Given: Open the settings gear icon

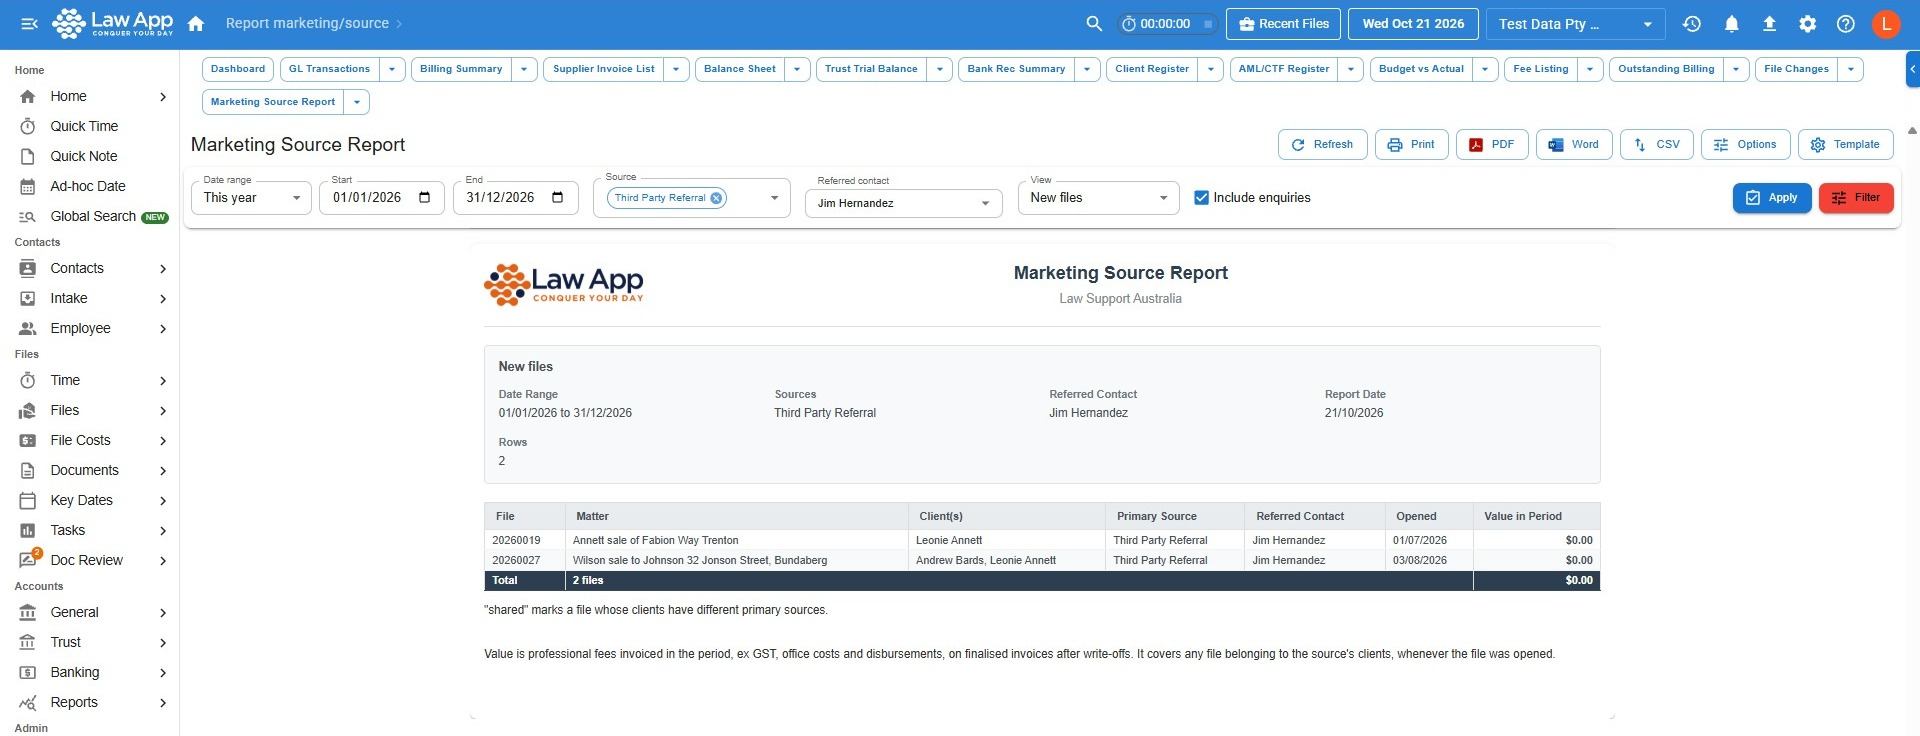Looking at the screenshot, I should (x=1807, y=24).
